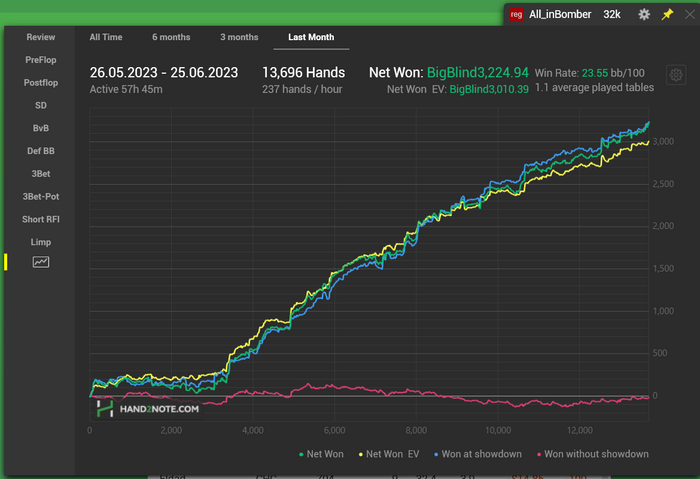Click the Win Rate 23.55 bb/100 text
The width and height of the screenshot is (700, 479).
click(590, 73)
